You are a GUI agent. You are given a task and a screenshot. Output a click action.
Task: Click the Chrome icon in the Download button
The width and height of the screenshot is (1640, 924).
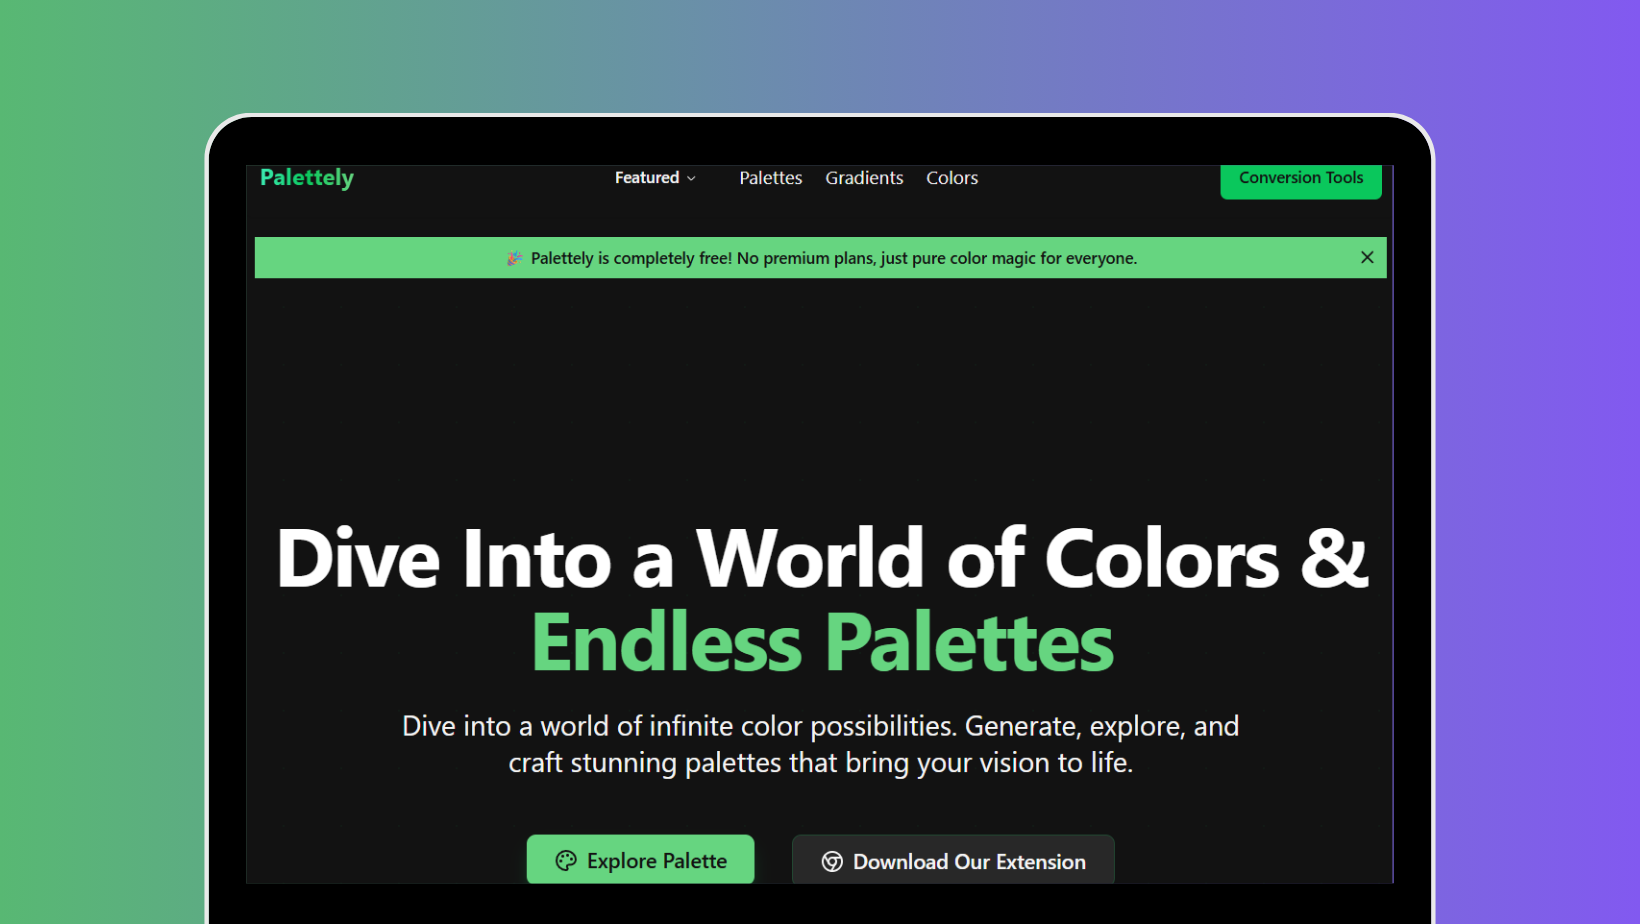[x=832, y=862]
